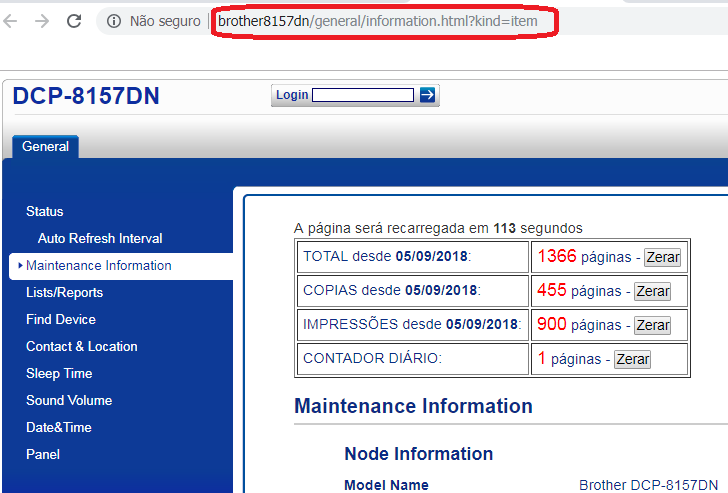This screenshot has width=728, height=493.
Task: Select Maintenance Information in sidebar
Action: click(99, 266)
